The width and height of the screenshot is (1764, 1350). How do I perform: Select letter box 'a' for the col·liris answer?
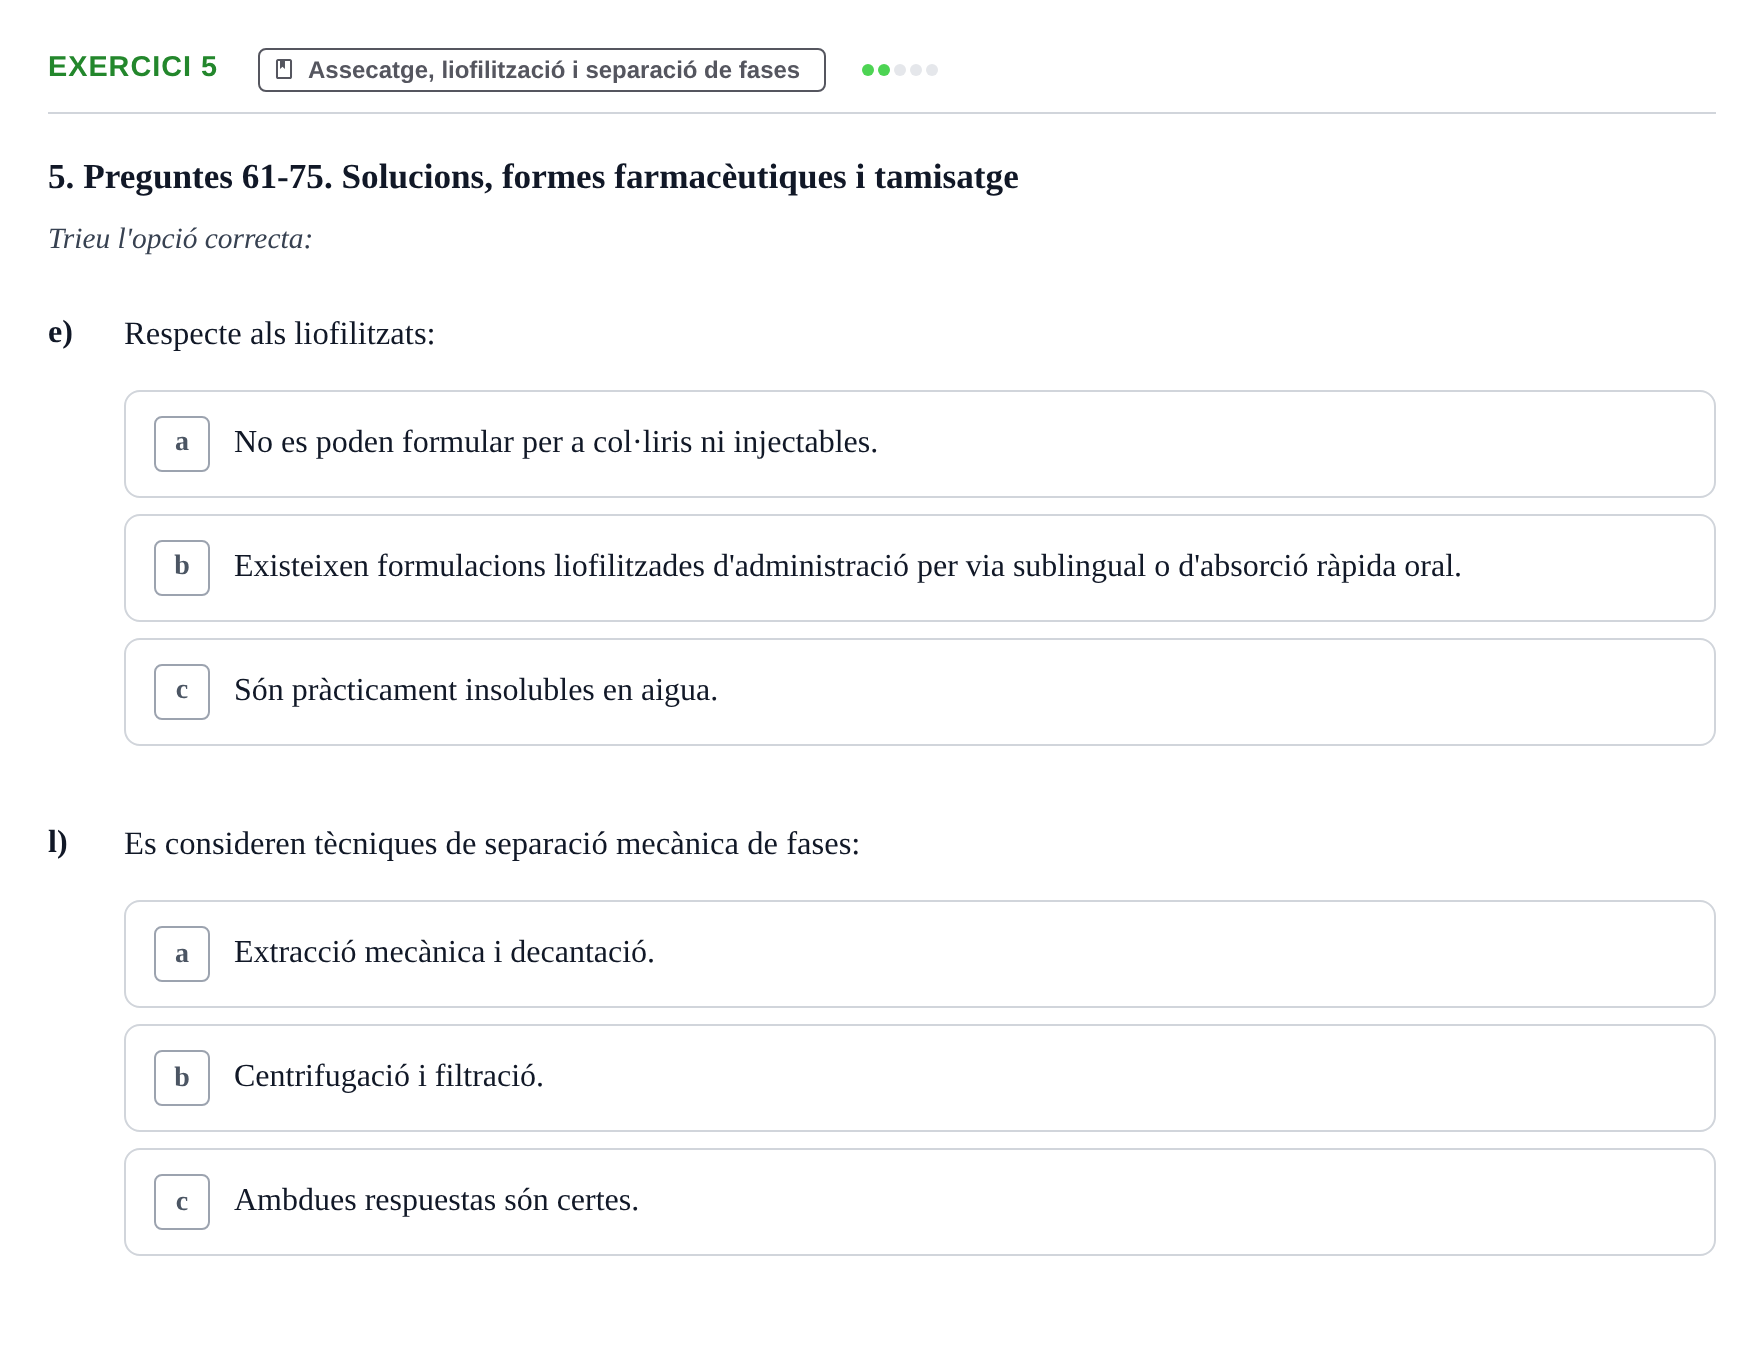pos(182,444)
